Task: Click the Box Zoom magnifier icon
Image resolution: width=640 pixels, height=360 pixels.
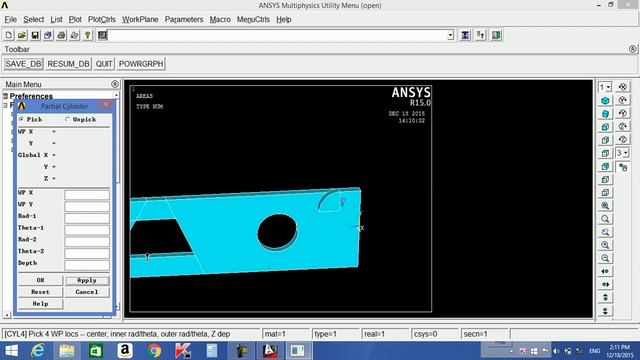Action: click(x=605, y=219)
